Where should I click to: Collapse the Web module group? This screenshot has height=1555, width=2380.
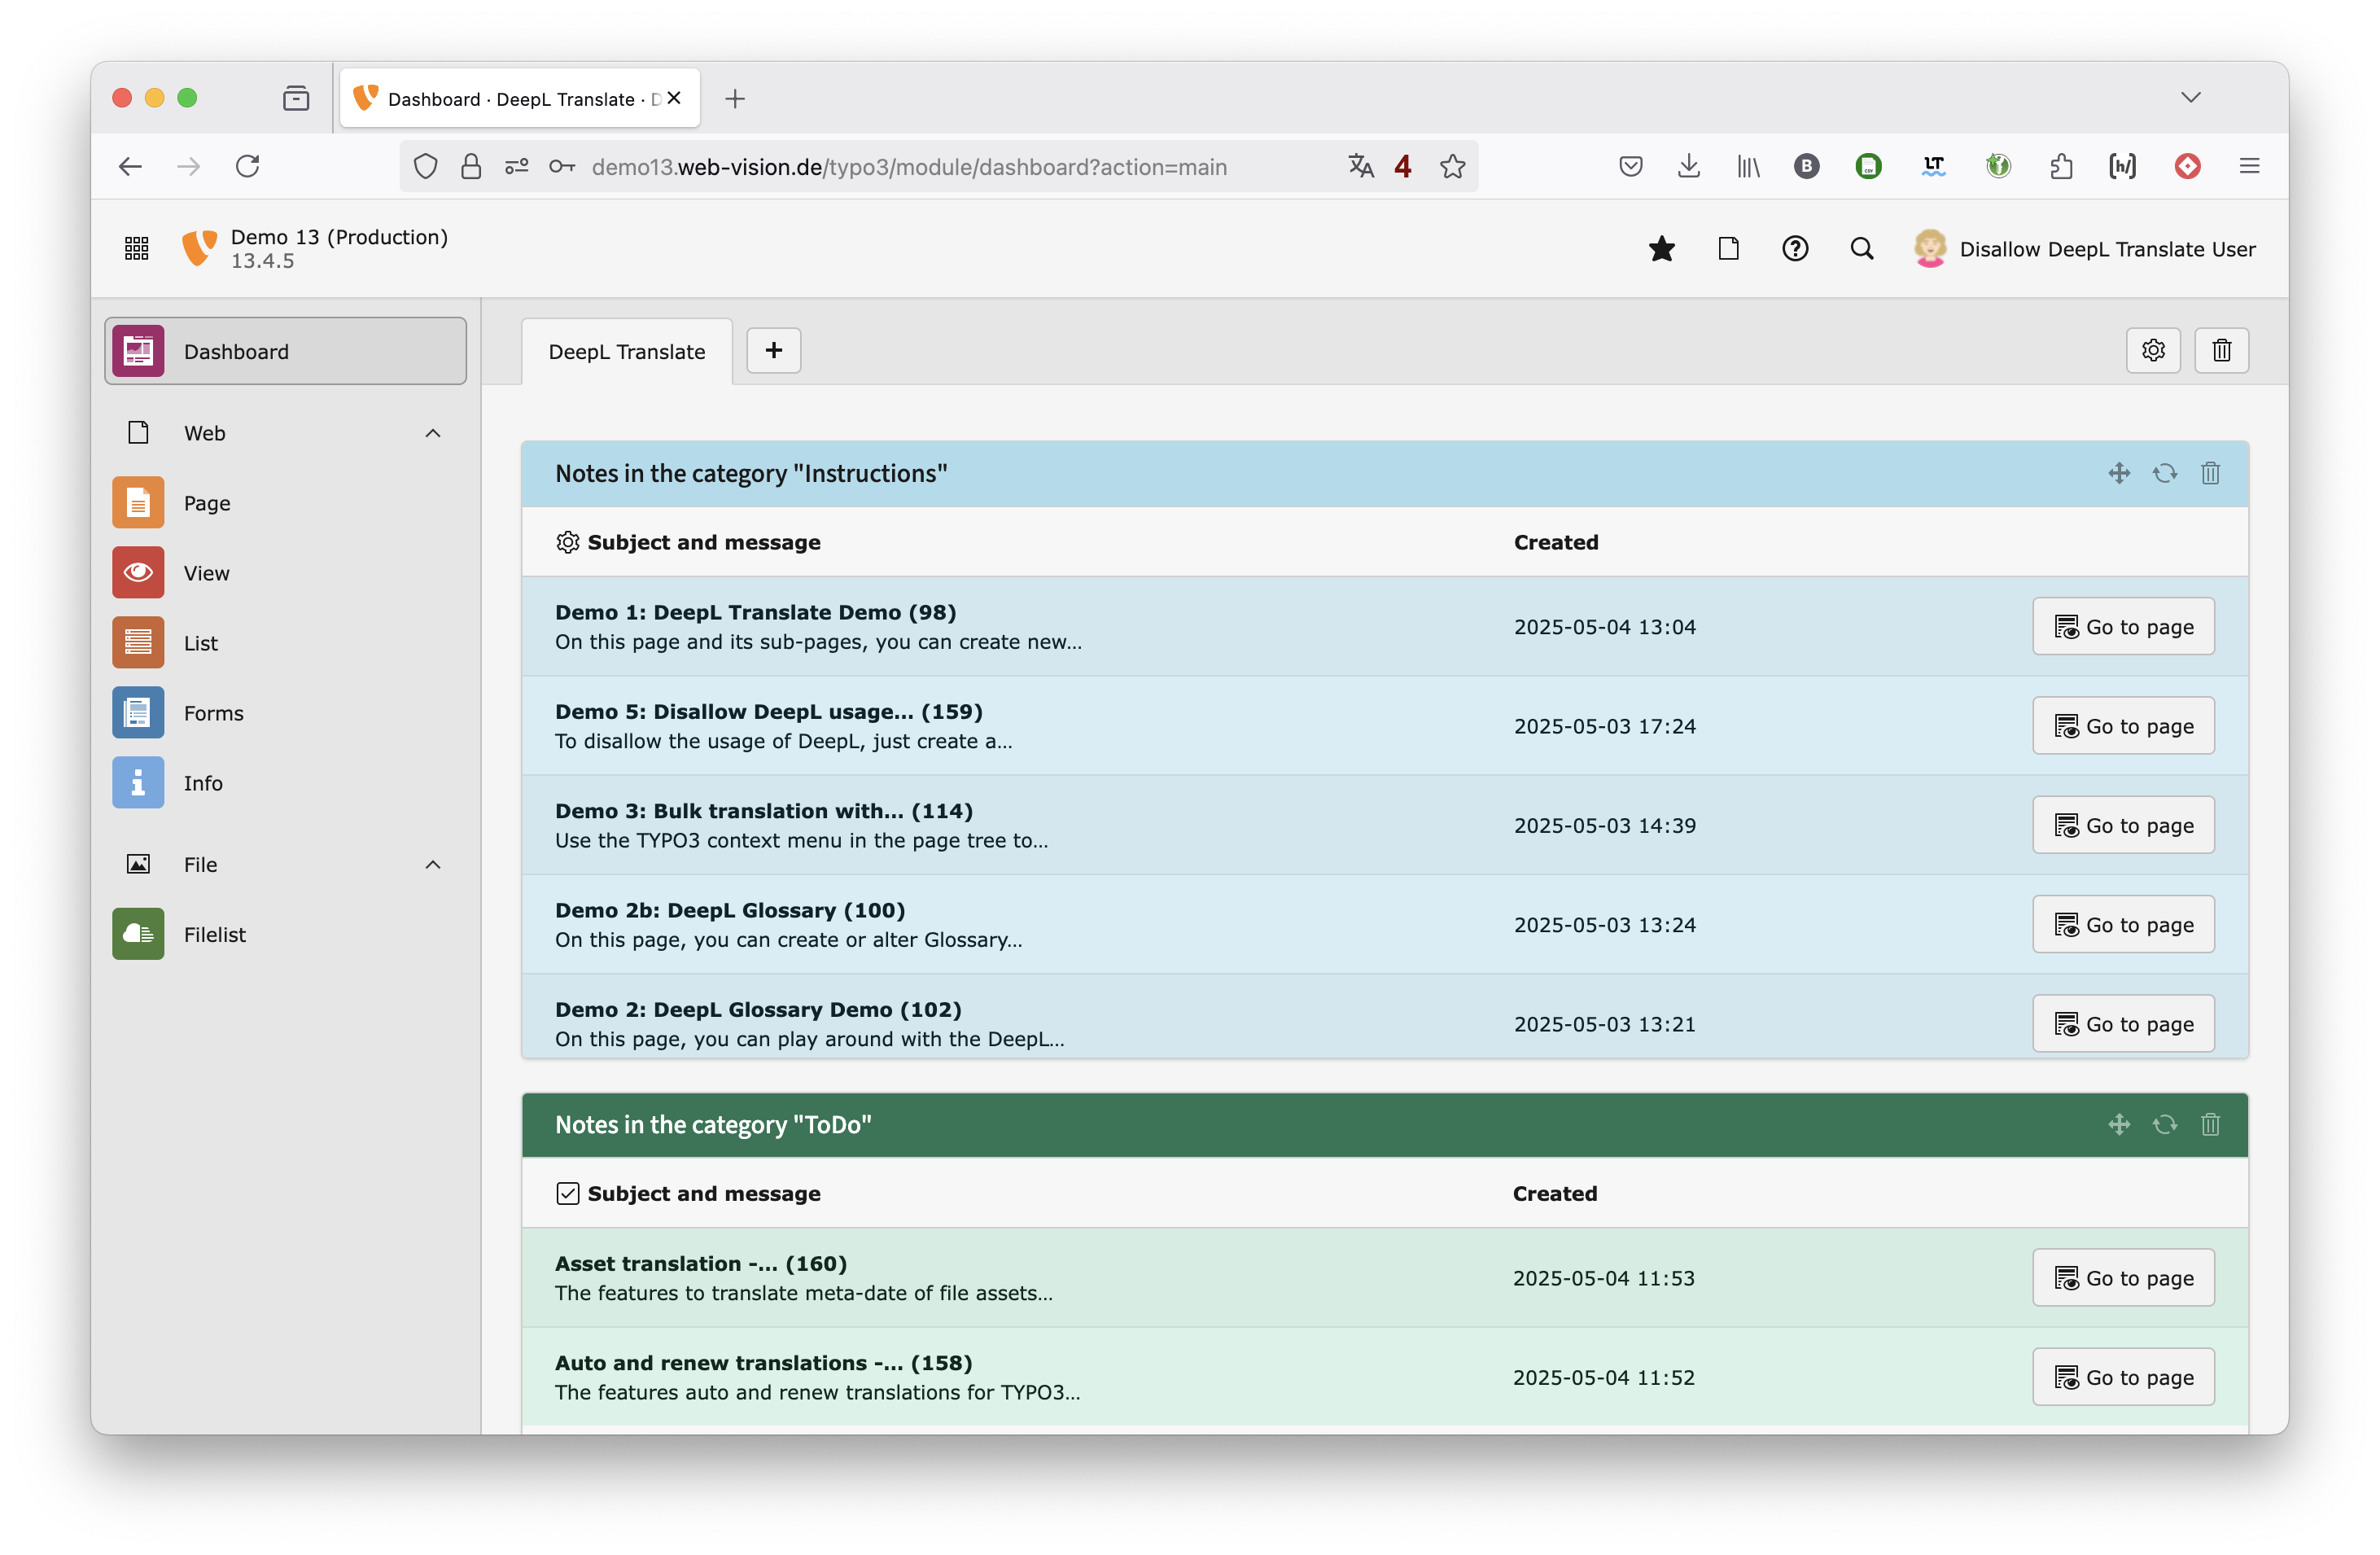coord(432,433)
